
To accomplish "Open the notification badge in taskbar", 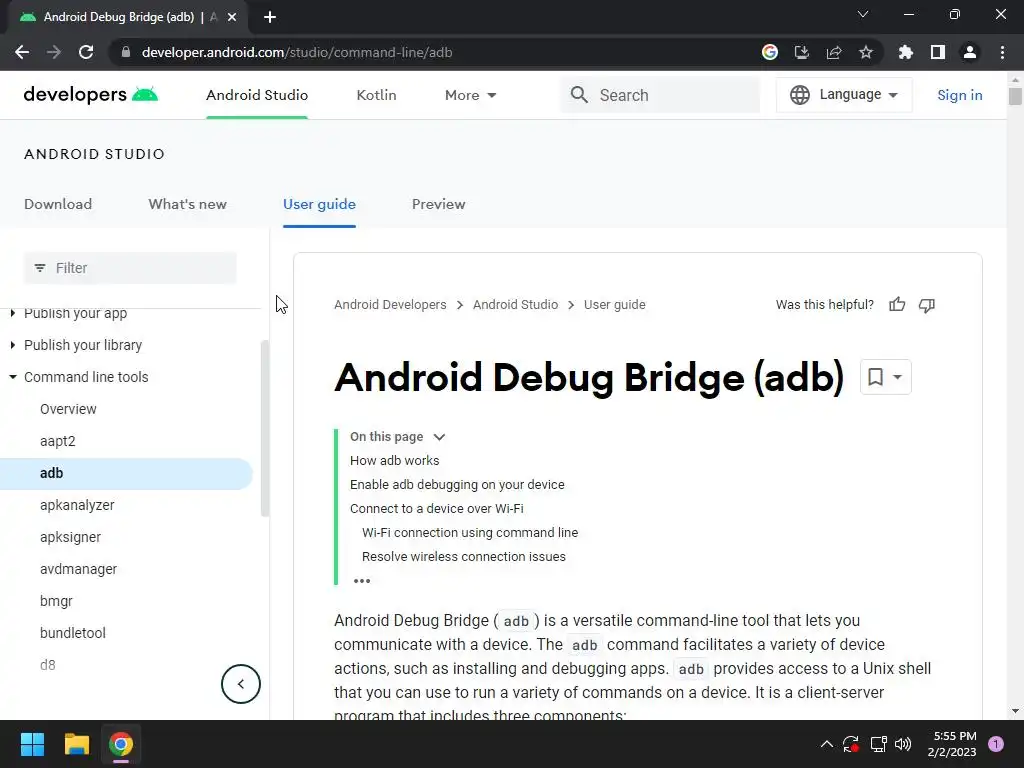I will click(x=996, y=744).
